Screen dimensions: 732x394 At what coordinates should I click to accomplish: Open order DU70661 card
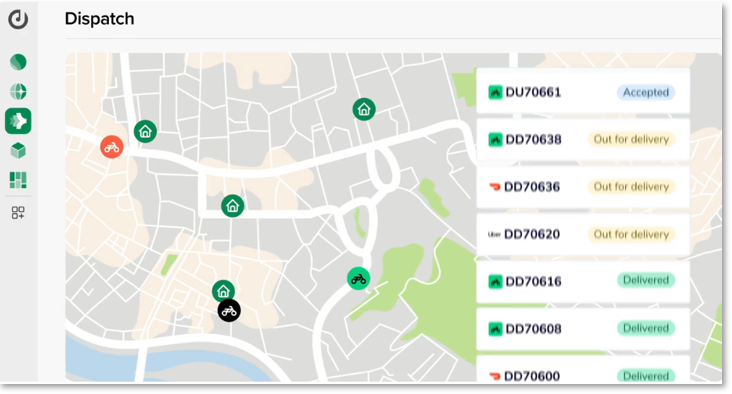pos(583,91)
